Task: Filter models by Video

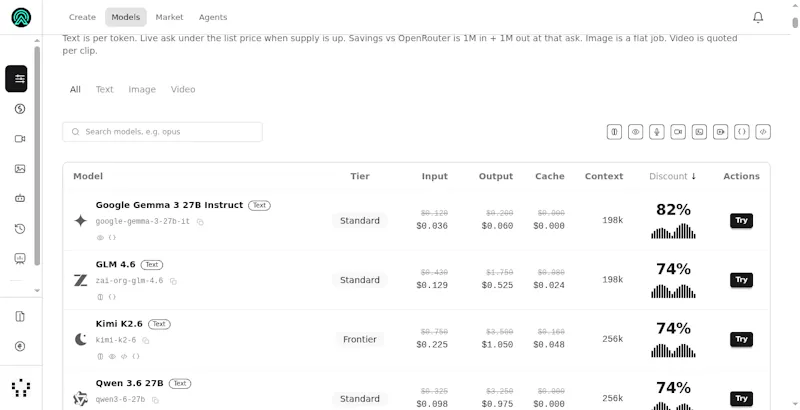Action: (183, 90)
